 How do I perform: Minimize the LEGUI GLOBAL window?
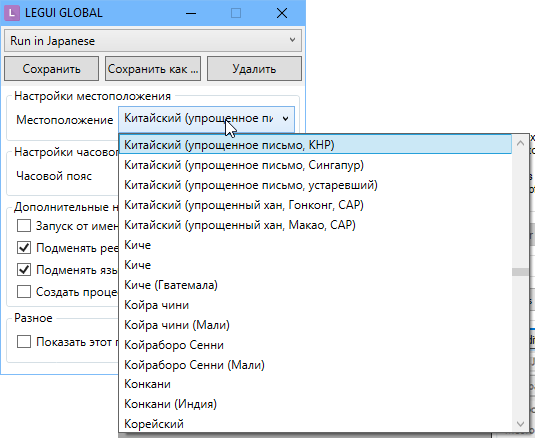click(x=191, y=13)
